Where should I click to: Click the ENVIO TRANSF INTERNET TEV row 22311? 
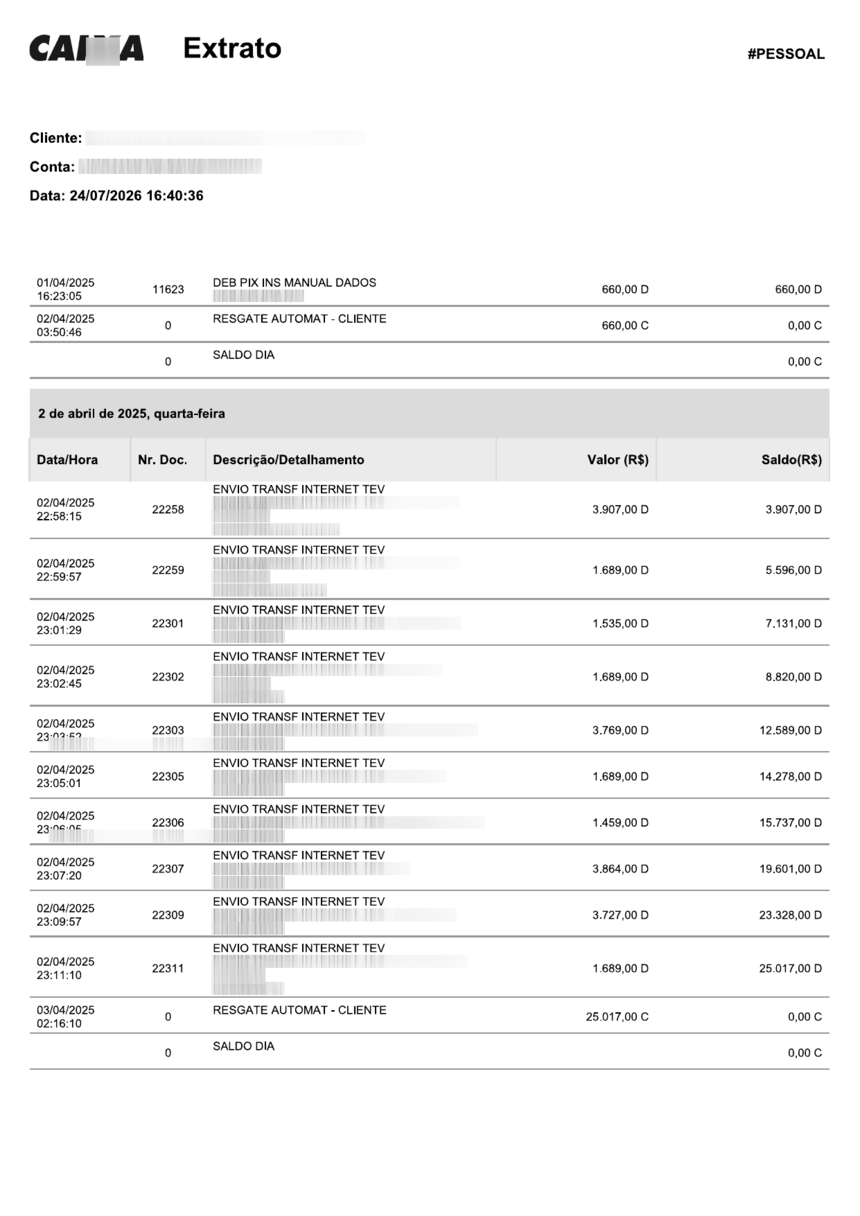pyautogui.click(x=429, y=967)
